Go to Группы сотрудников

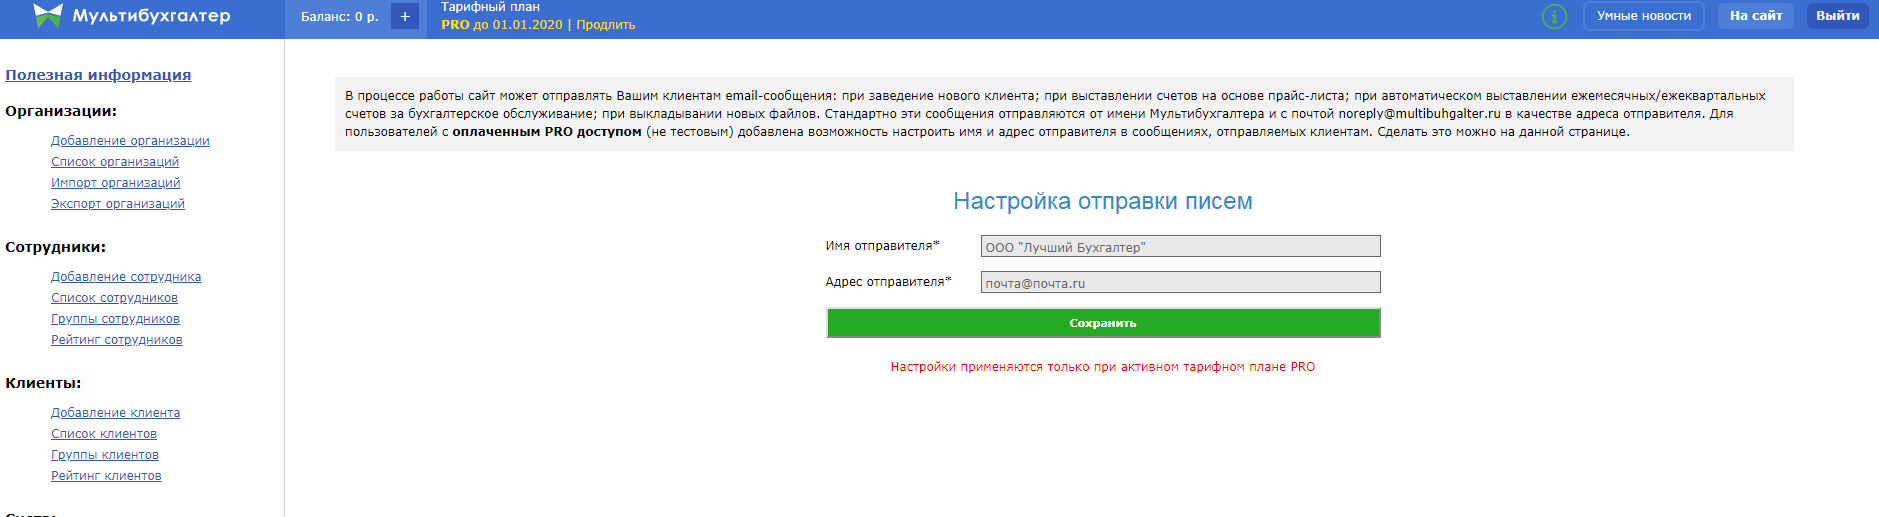115,319
